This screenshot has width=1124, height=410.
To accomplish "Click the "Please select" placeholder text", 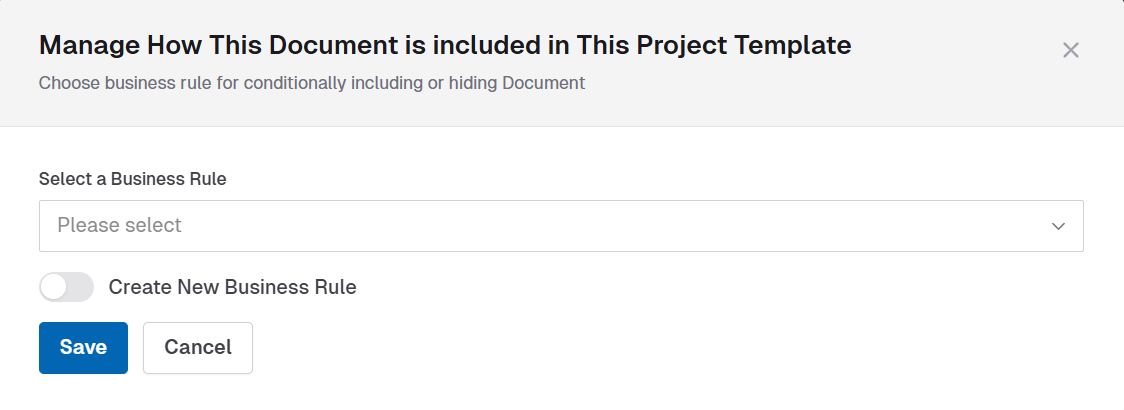I will pos(119,226).
